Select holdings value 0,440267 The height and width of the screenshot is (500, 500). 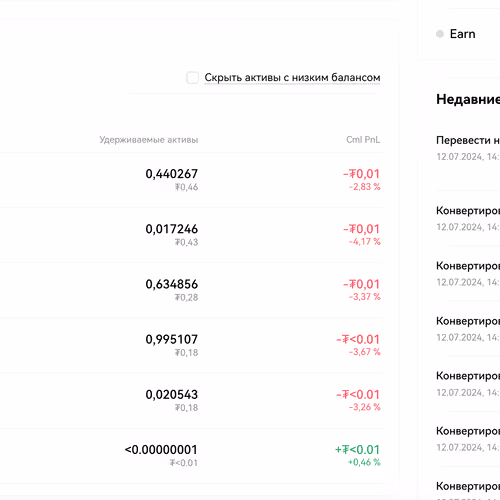(172, 174)
